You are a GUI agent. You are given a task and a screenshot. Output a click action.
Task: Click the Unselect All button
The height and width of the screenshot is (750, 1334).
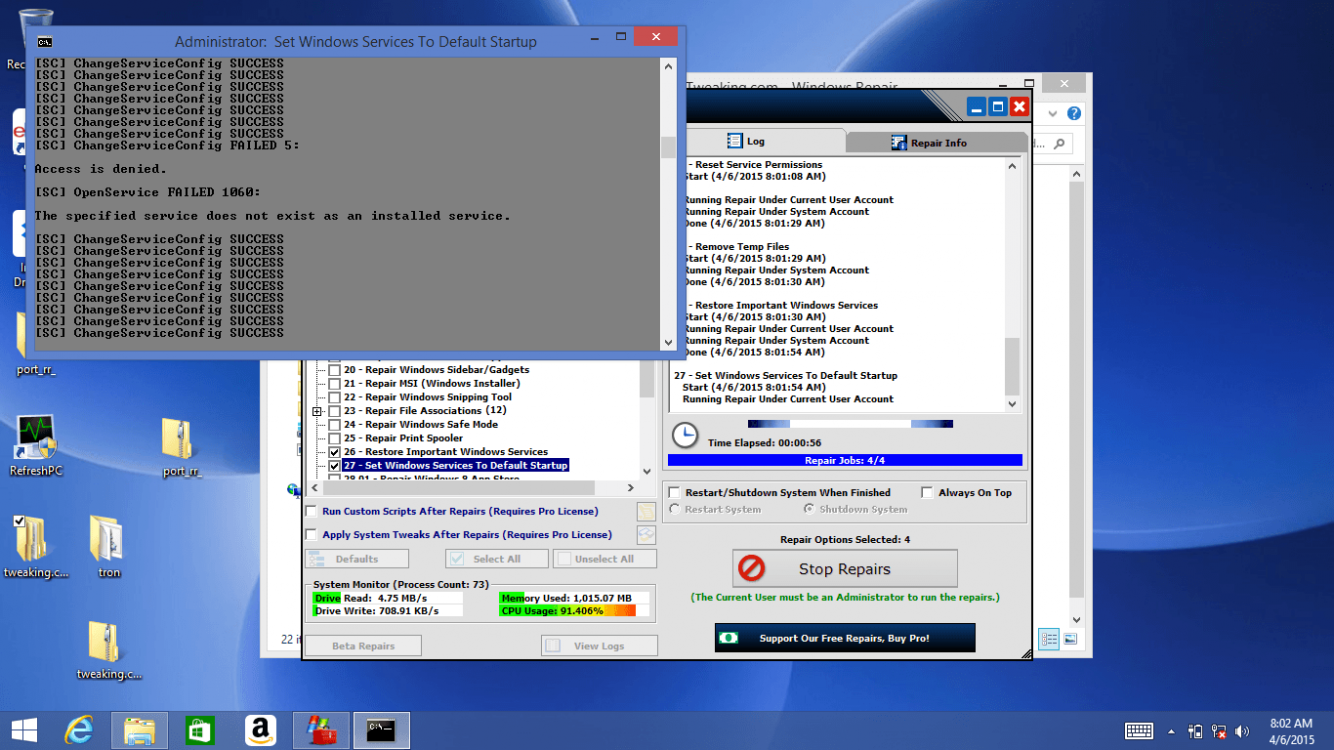tap(604, 559)
